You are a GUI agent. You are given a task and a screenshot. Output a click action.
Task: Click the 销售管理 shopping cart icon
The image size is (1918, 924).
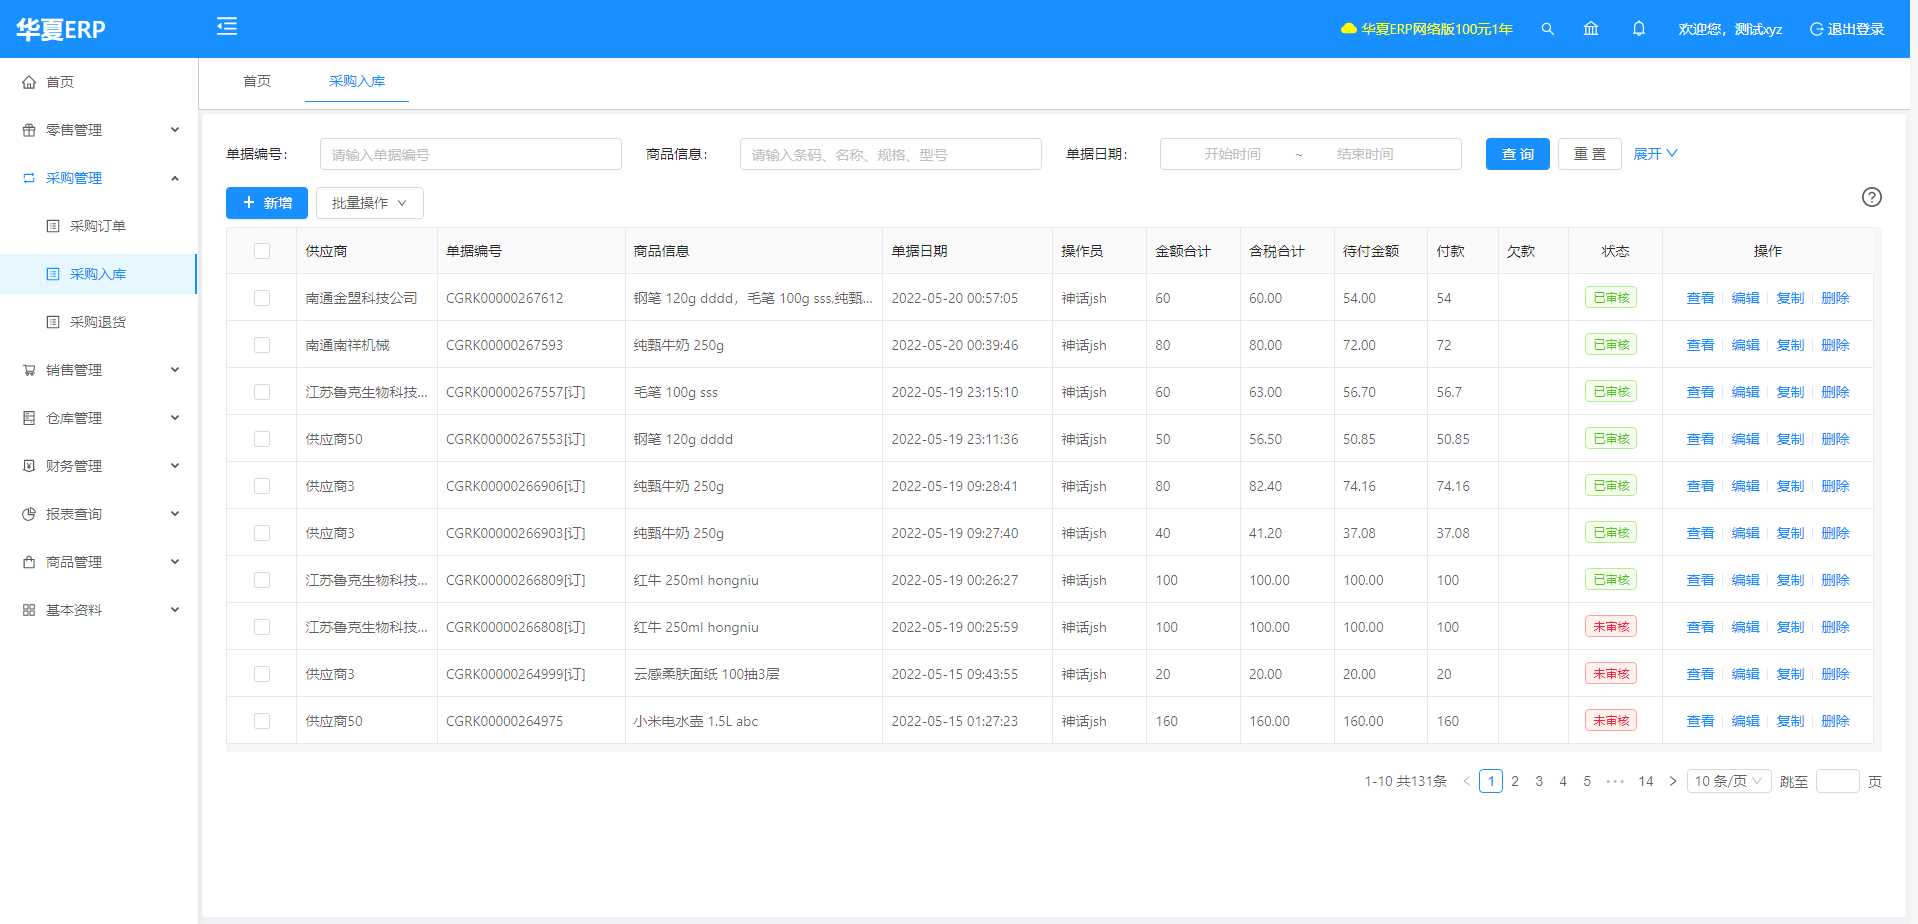click(29, 370)
